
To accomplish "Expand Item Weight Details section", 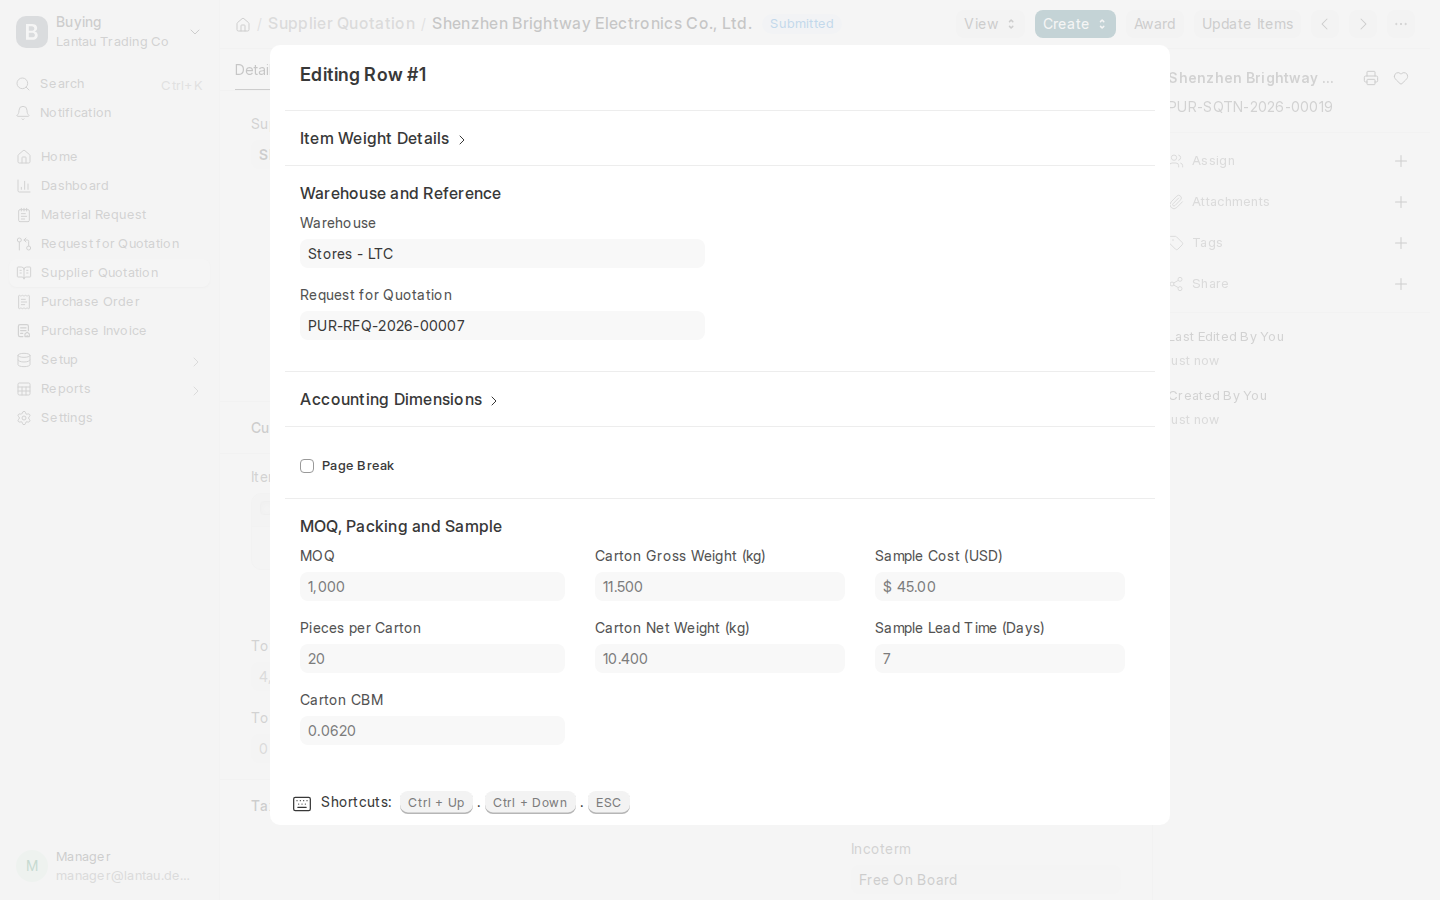I will 383,138.
